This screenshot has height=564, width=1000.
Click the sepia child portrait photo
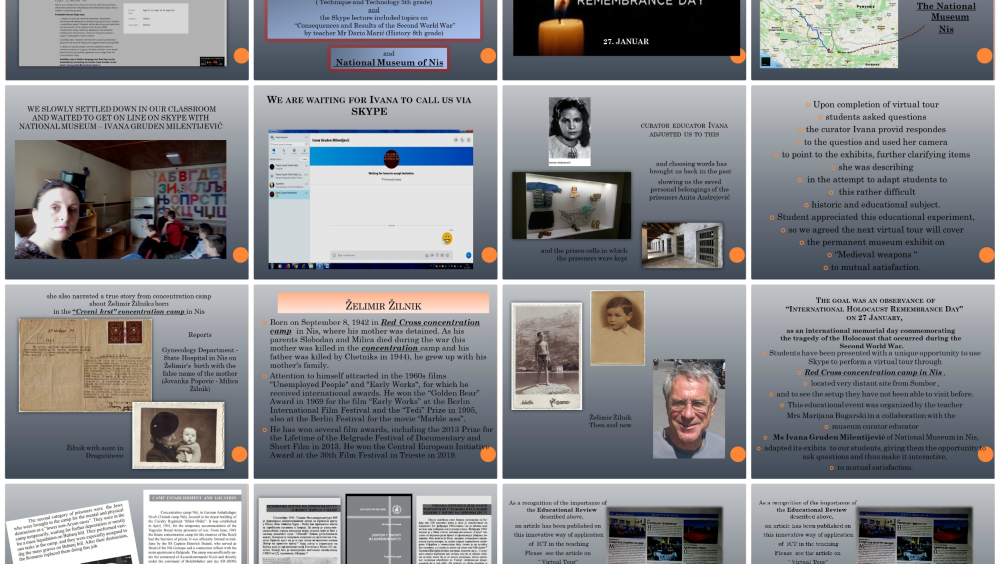click(x=617, y=328)
